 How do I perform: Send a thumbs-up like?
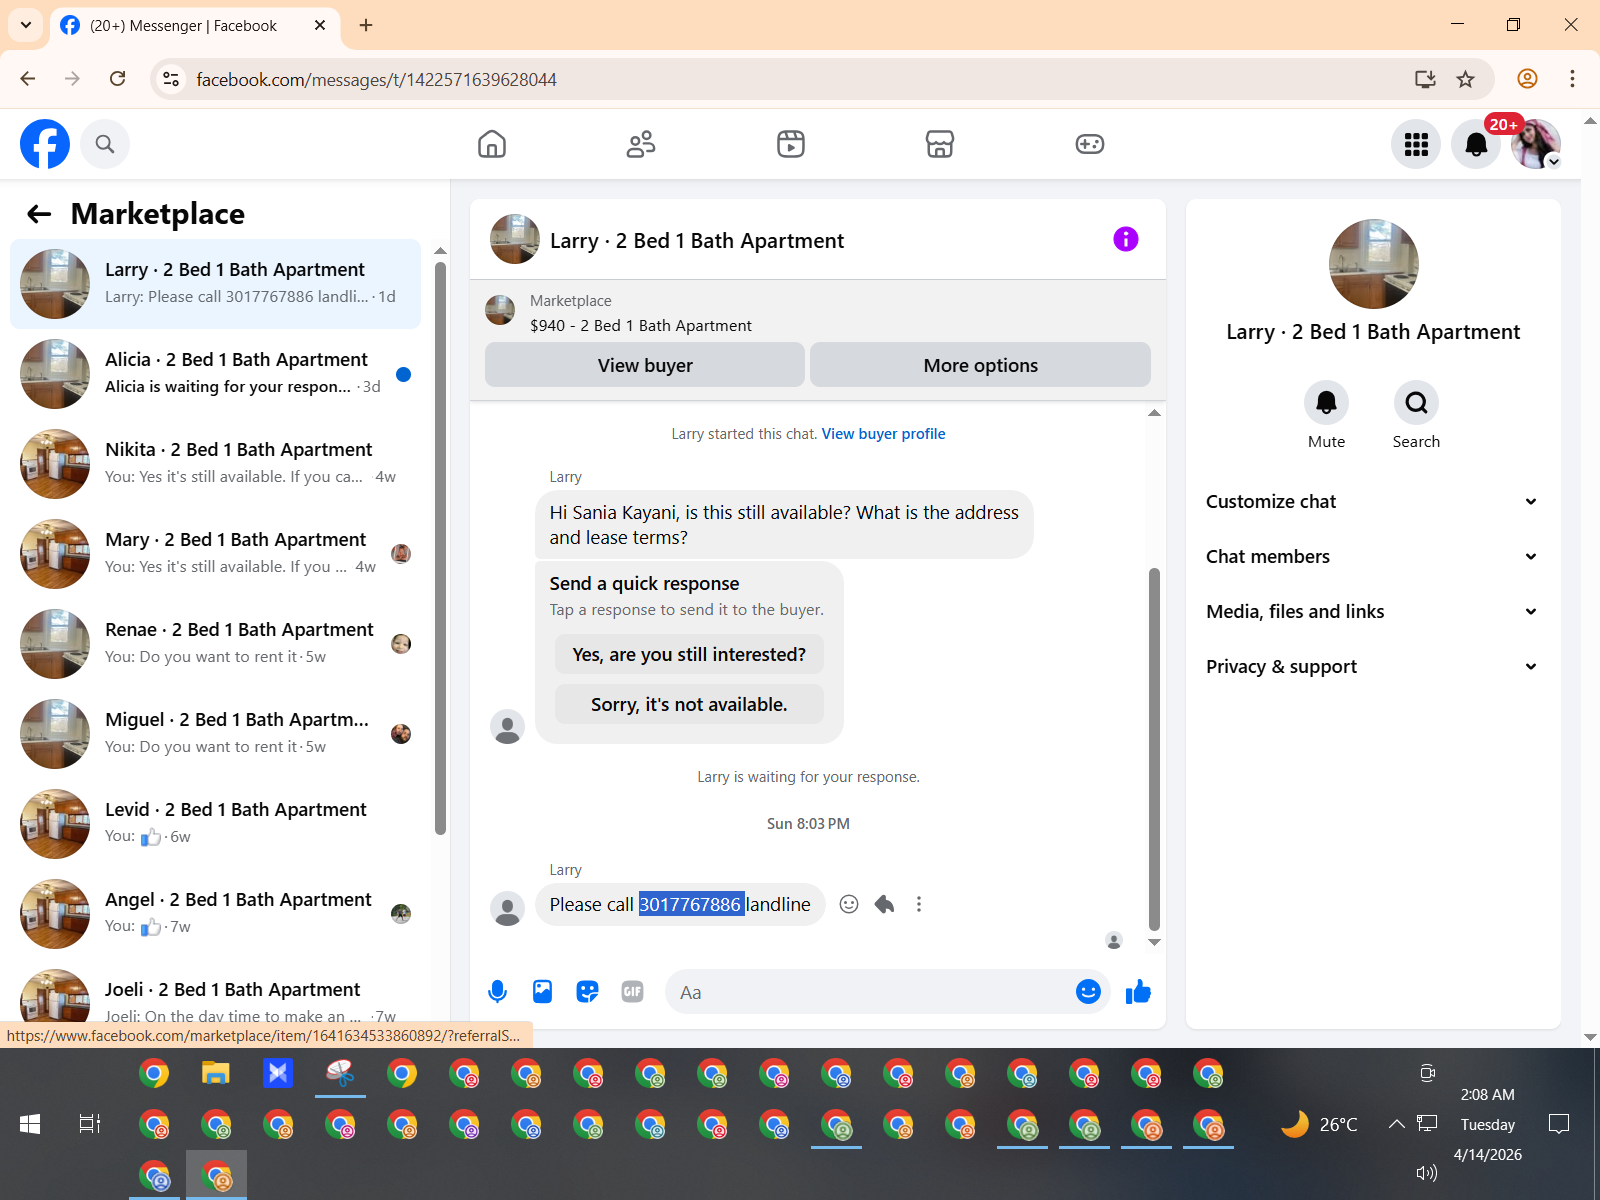point(1138,991)
